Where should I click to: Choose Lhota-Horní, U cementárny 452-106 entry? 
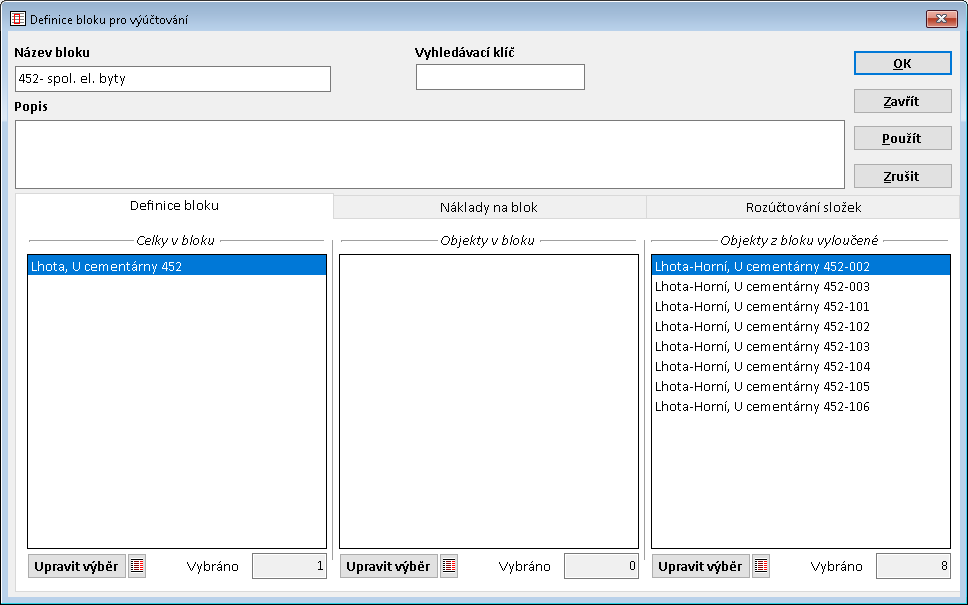click(762, 407)
